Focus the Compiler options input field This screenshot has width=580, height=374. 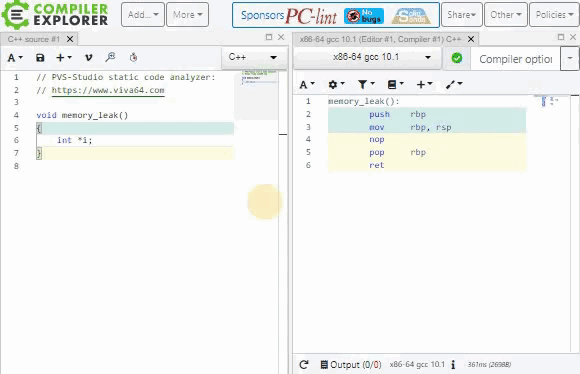[515, 58]
